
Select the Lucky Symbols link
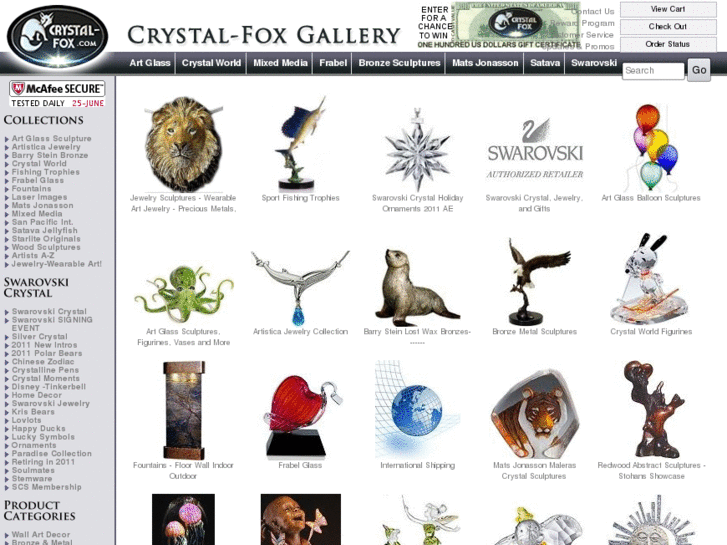43,437
